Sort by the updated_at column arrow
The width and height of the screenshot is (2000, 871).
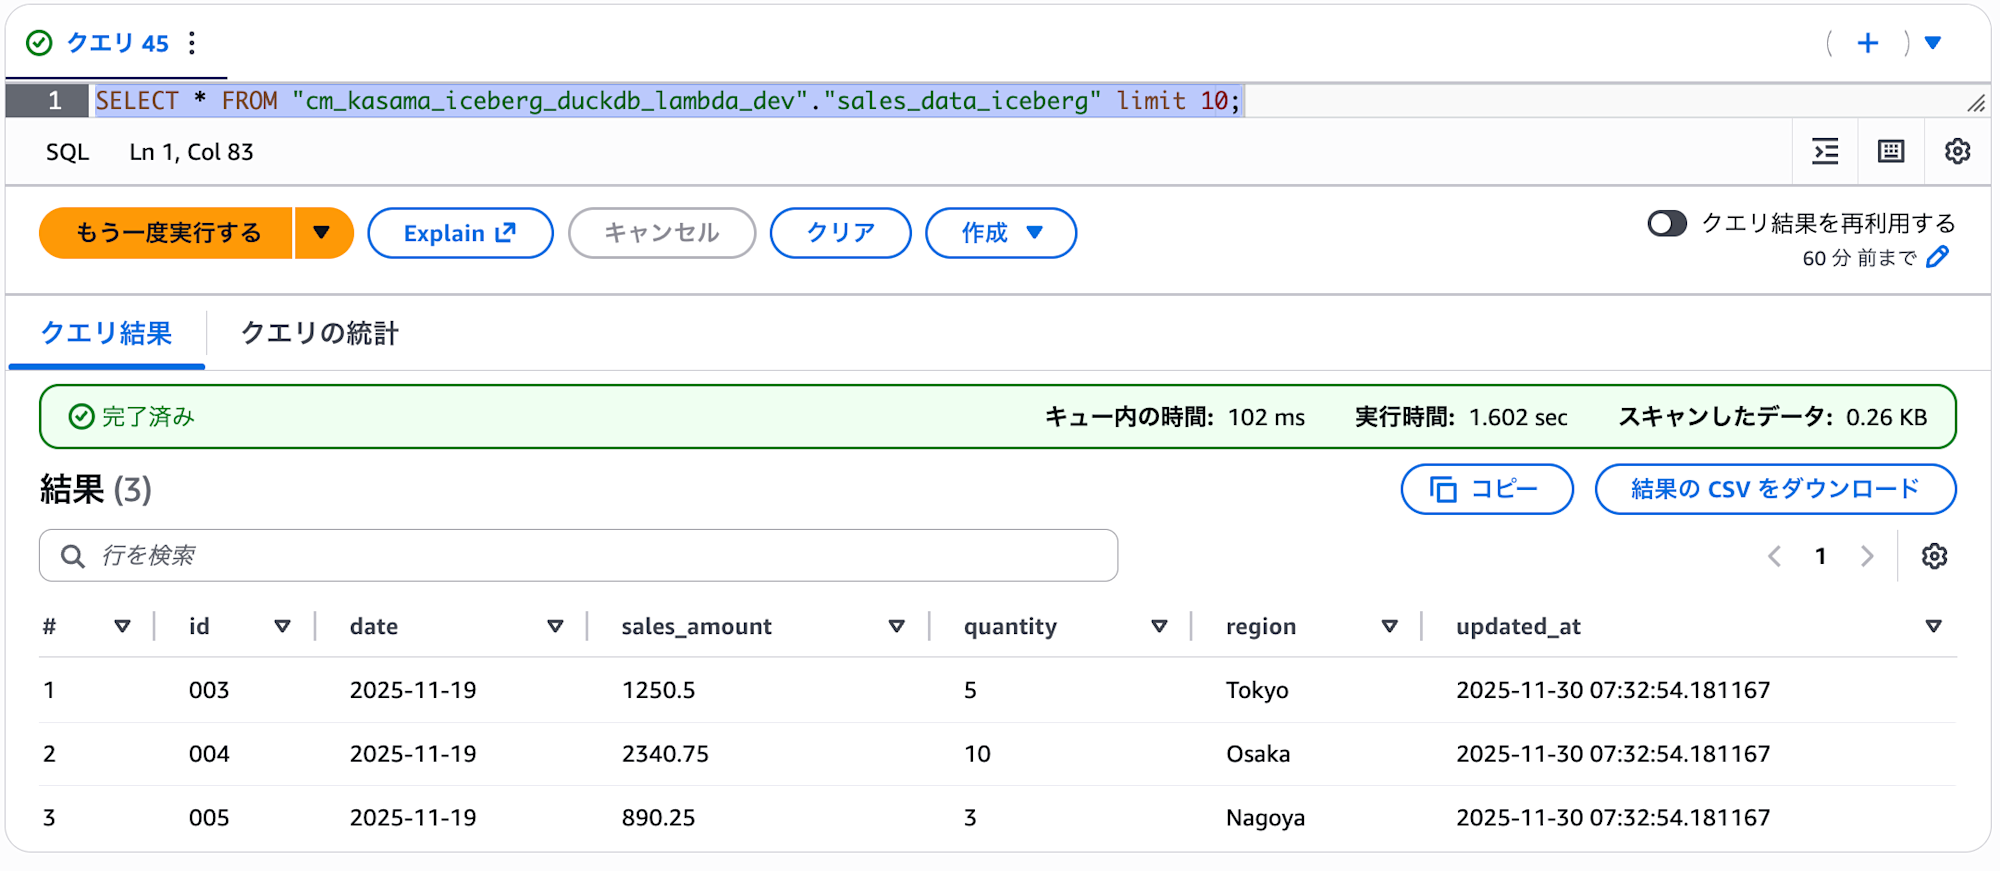tap(1933, 626)
